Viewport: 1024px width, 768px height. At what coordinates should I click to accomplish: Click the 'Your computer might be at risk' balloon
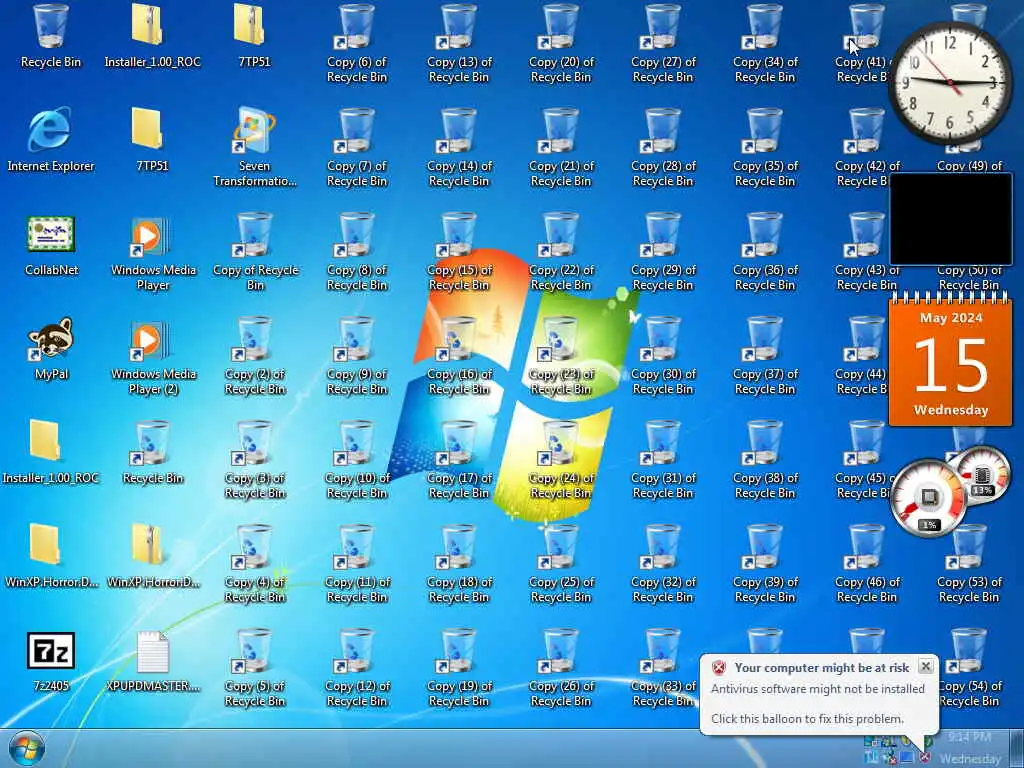pos(819,694)
